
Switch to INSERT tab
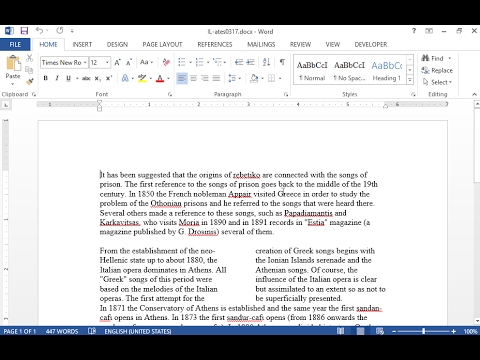[x=82, y=44]
